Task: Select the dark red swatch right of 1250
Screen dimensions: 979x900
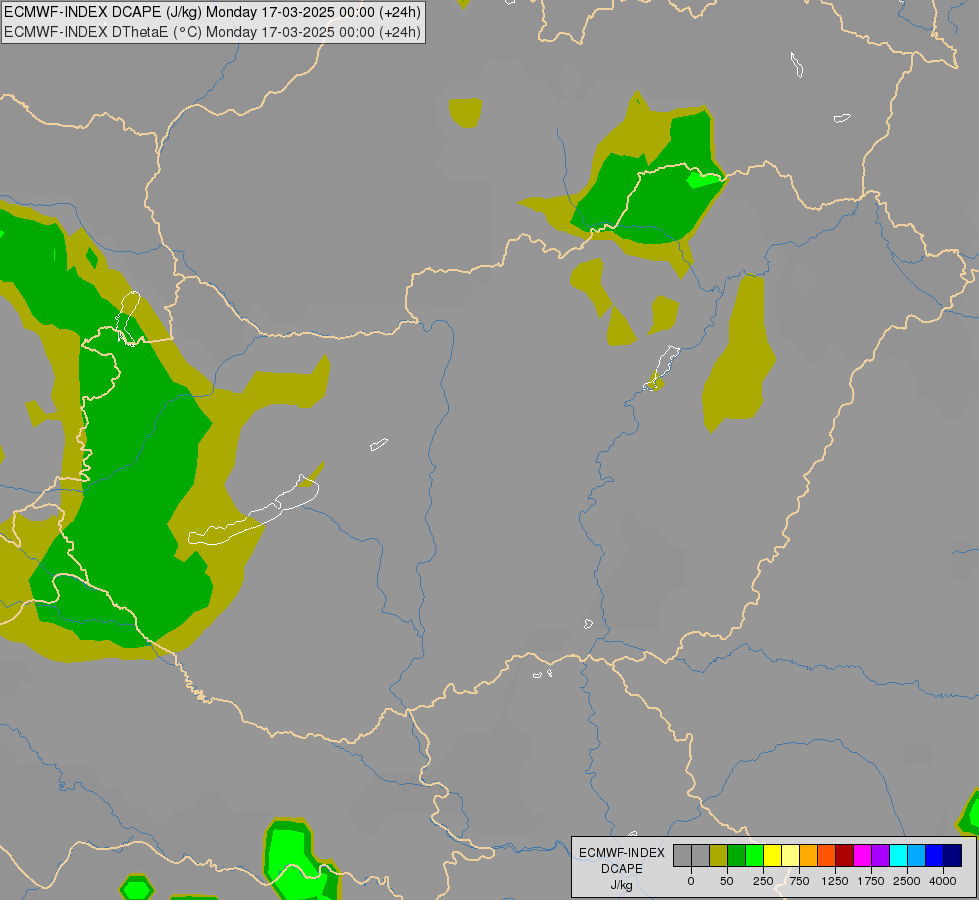Action: (845, 856)
